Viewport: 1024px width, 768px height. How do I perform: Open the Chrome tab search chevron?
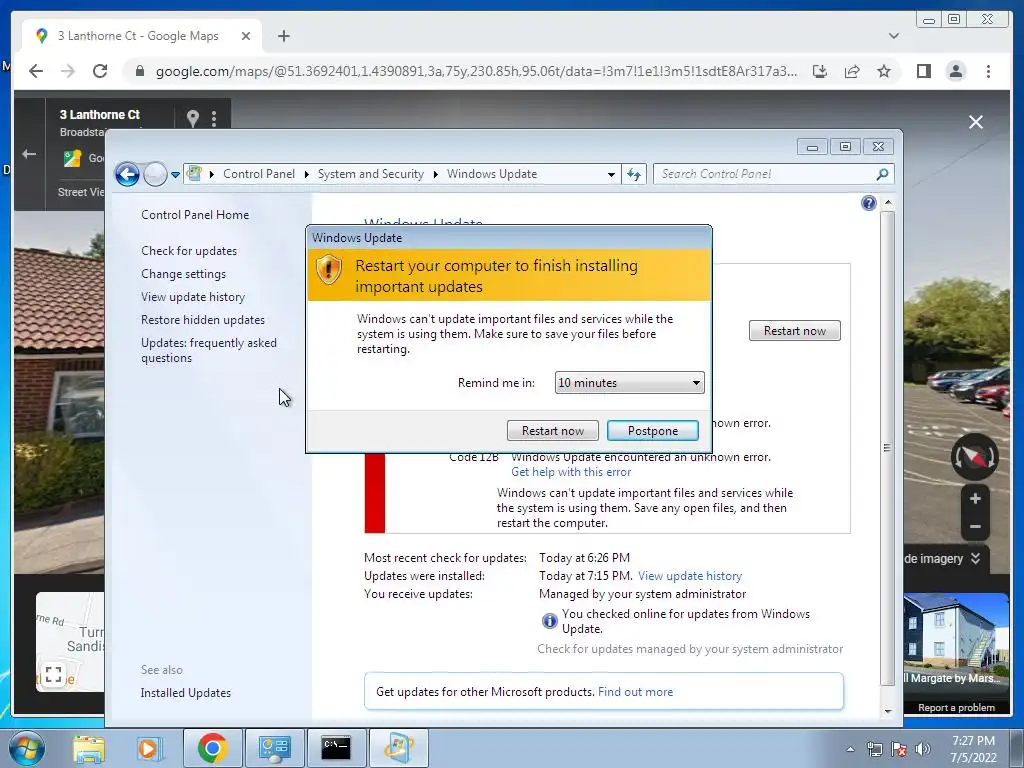click(893, 36)
